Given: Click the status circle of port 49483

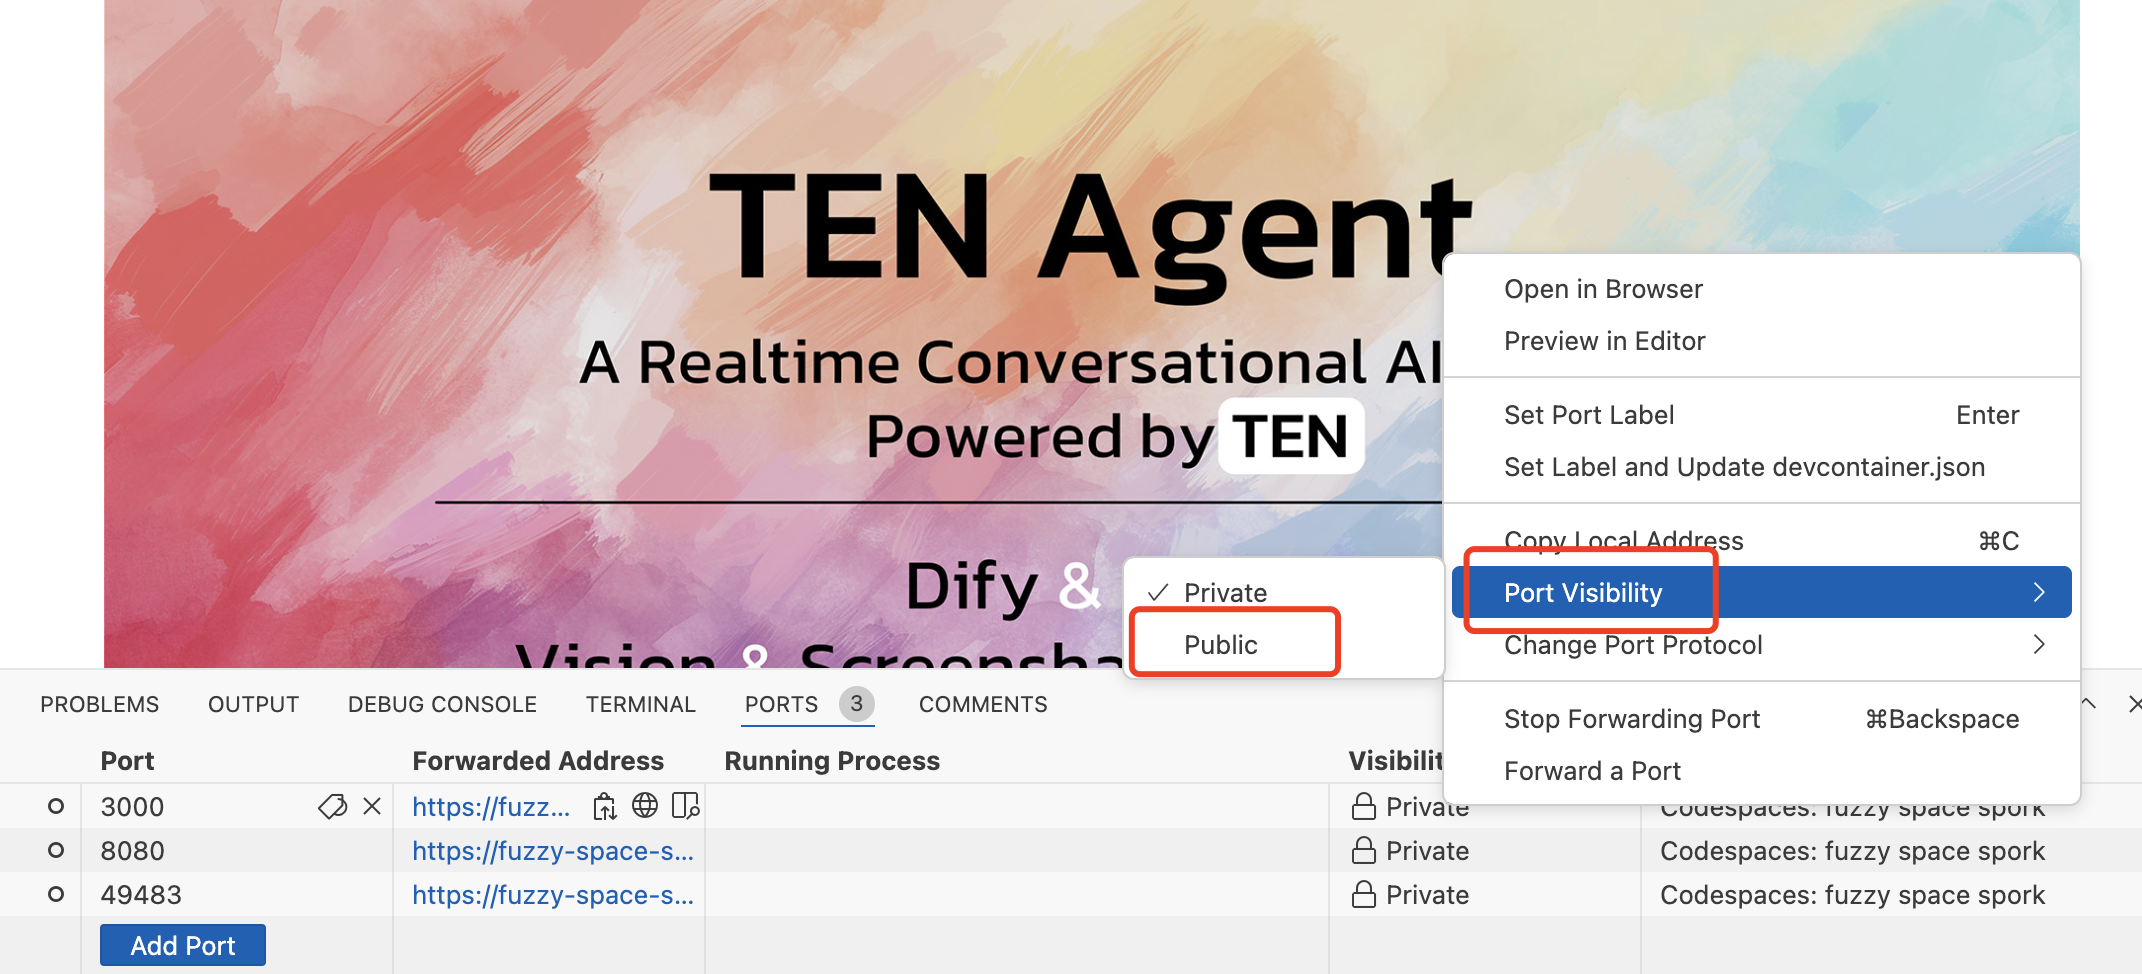Looking at the screenshot, I should [56, 894].
